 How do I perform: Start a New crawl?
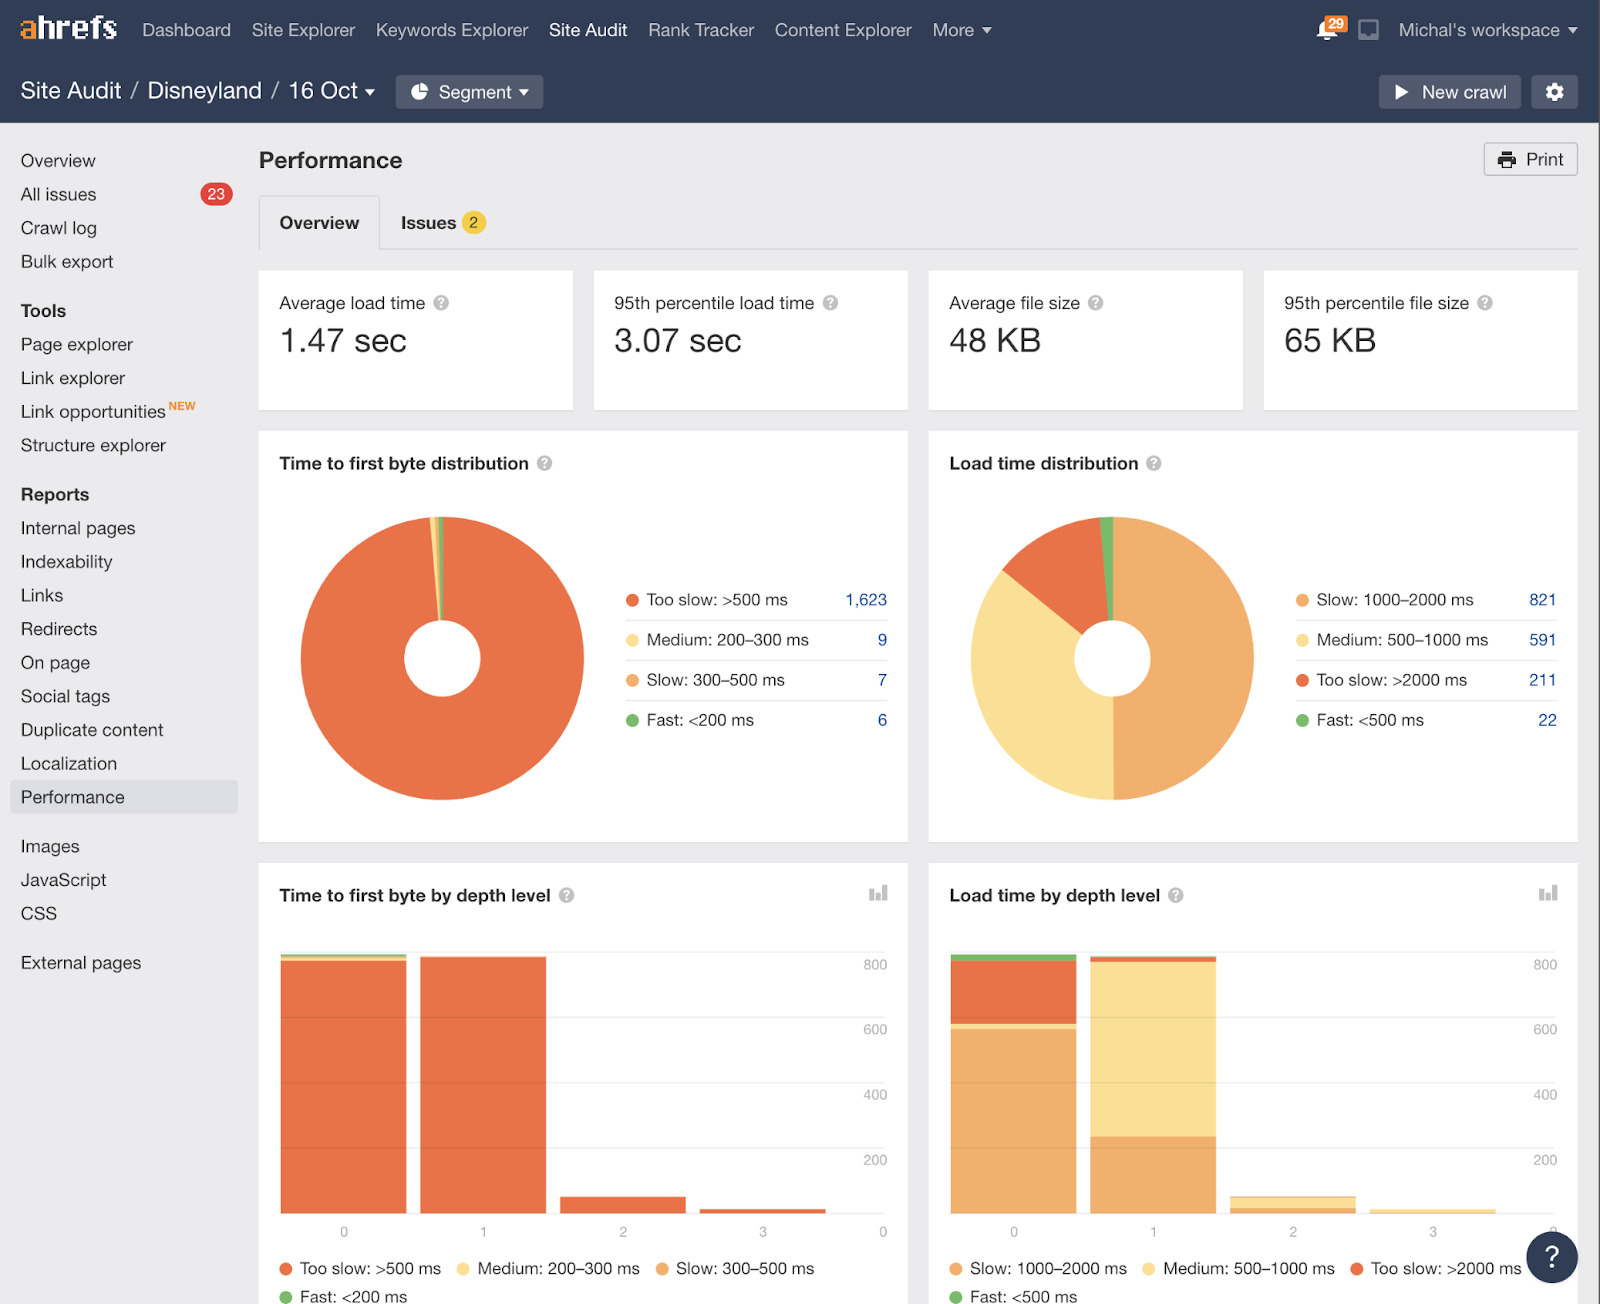[1449, 91]
